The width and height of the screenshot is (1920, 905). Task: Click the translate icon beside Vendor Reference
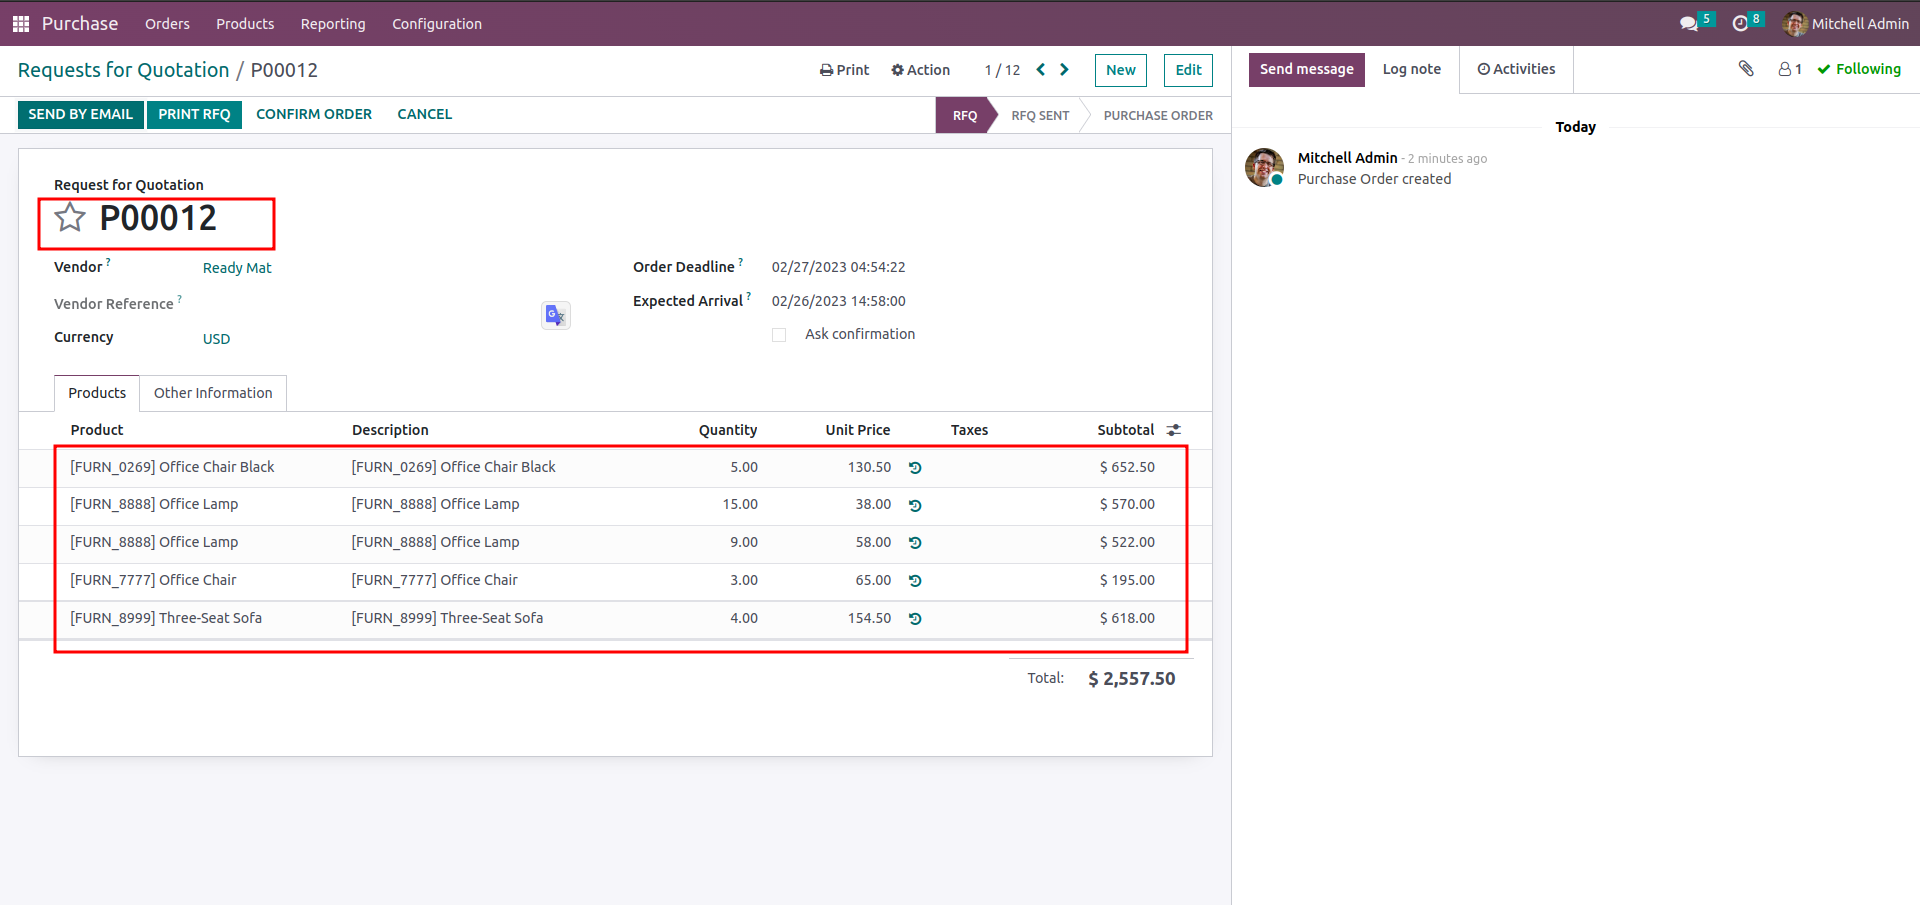point(555,316)
